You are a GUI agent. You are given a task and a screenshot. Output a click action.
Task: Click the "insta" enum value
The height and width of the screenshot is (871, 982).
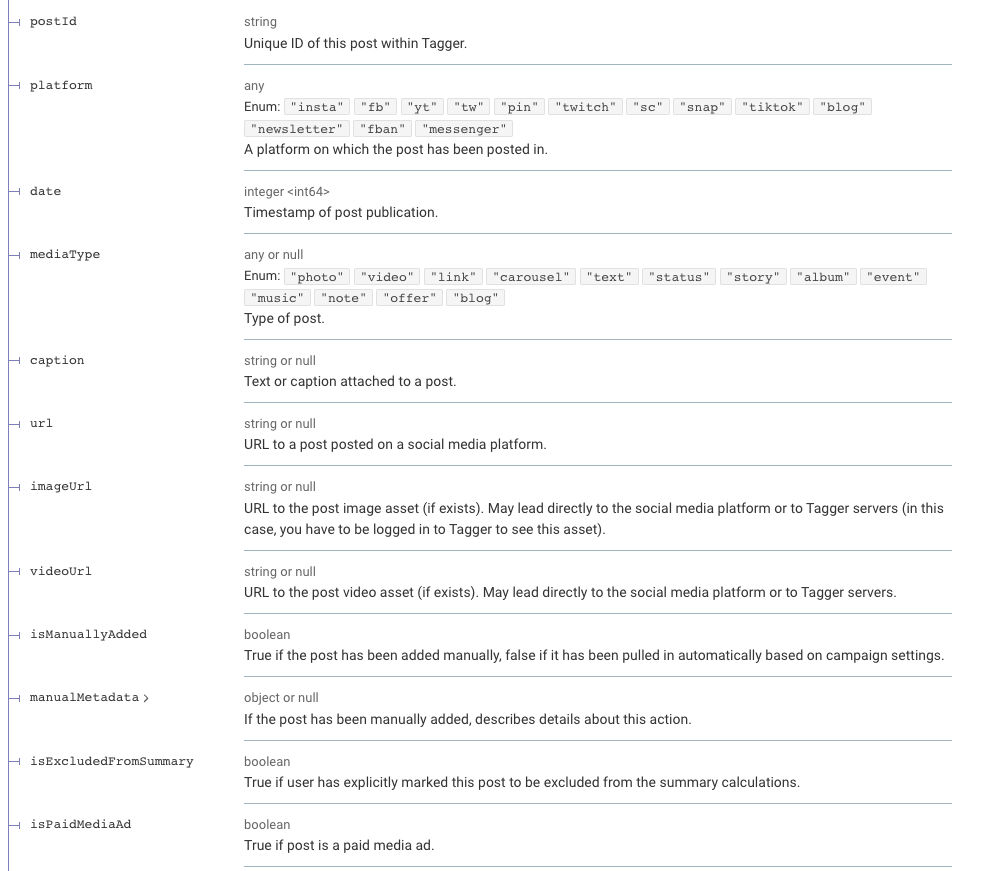pos(315,107)
